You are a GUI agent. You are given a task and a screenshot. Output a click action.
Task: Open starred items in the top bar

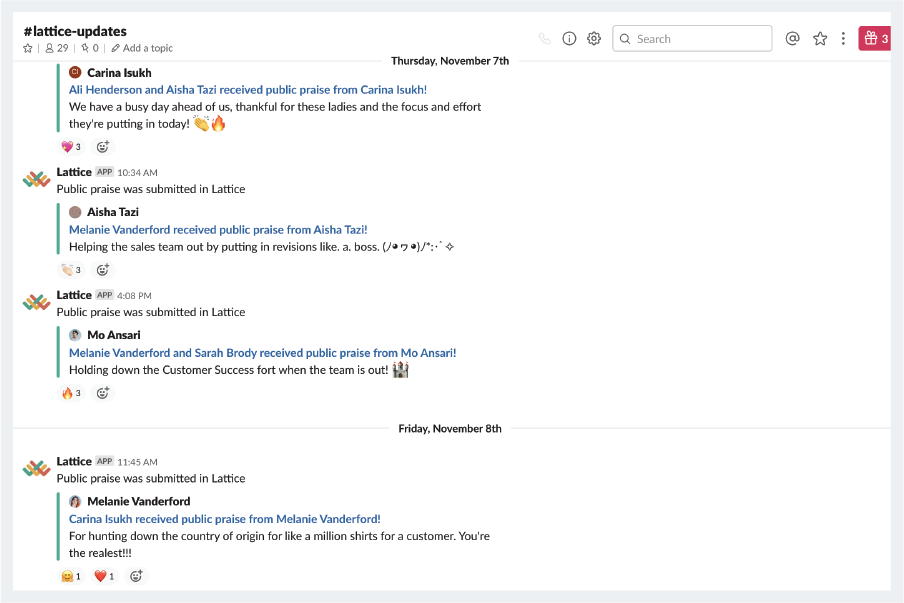point(820,39)
